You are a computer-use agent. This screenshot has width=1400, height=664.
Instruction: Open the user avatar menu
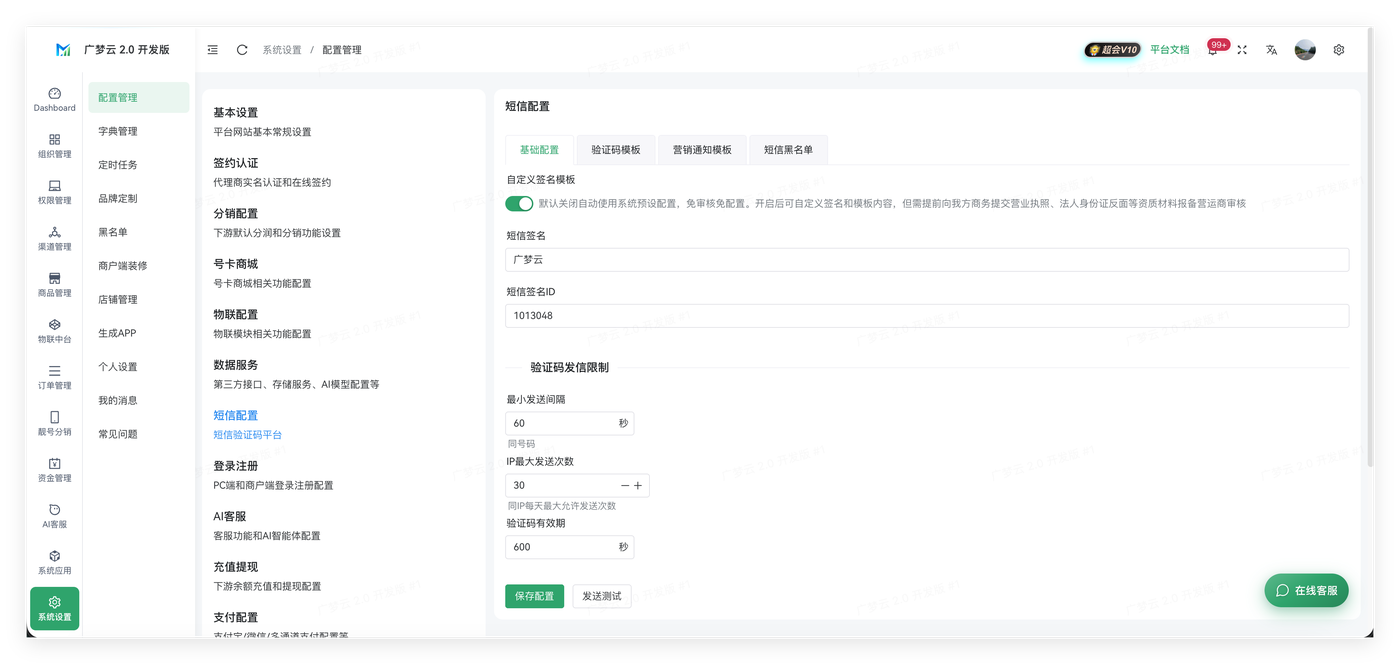pyautogui.click(x=1305, y=50)
